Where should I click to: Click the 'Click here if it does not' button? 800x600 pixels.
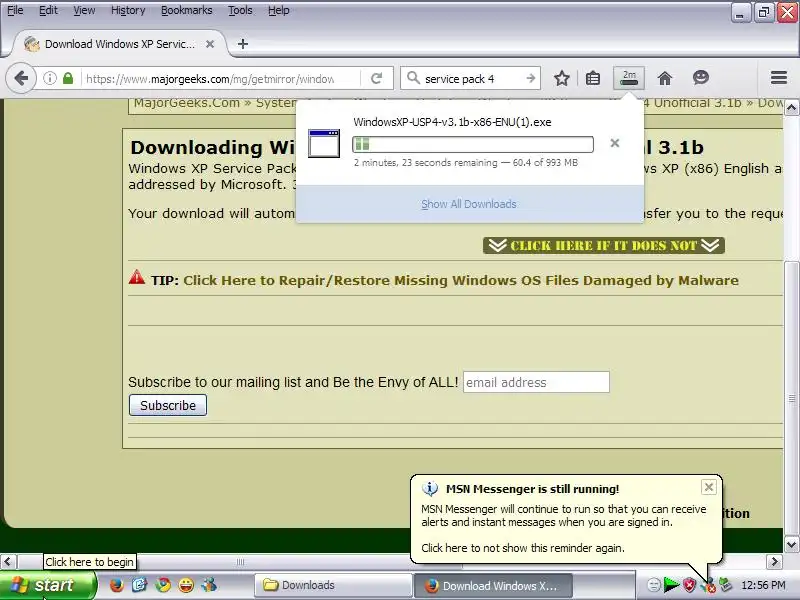click(x=604, y=245)
